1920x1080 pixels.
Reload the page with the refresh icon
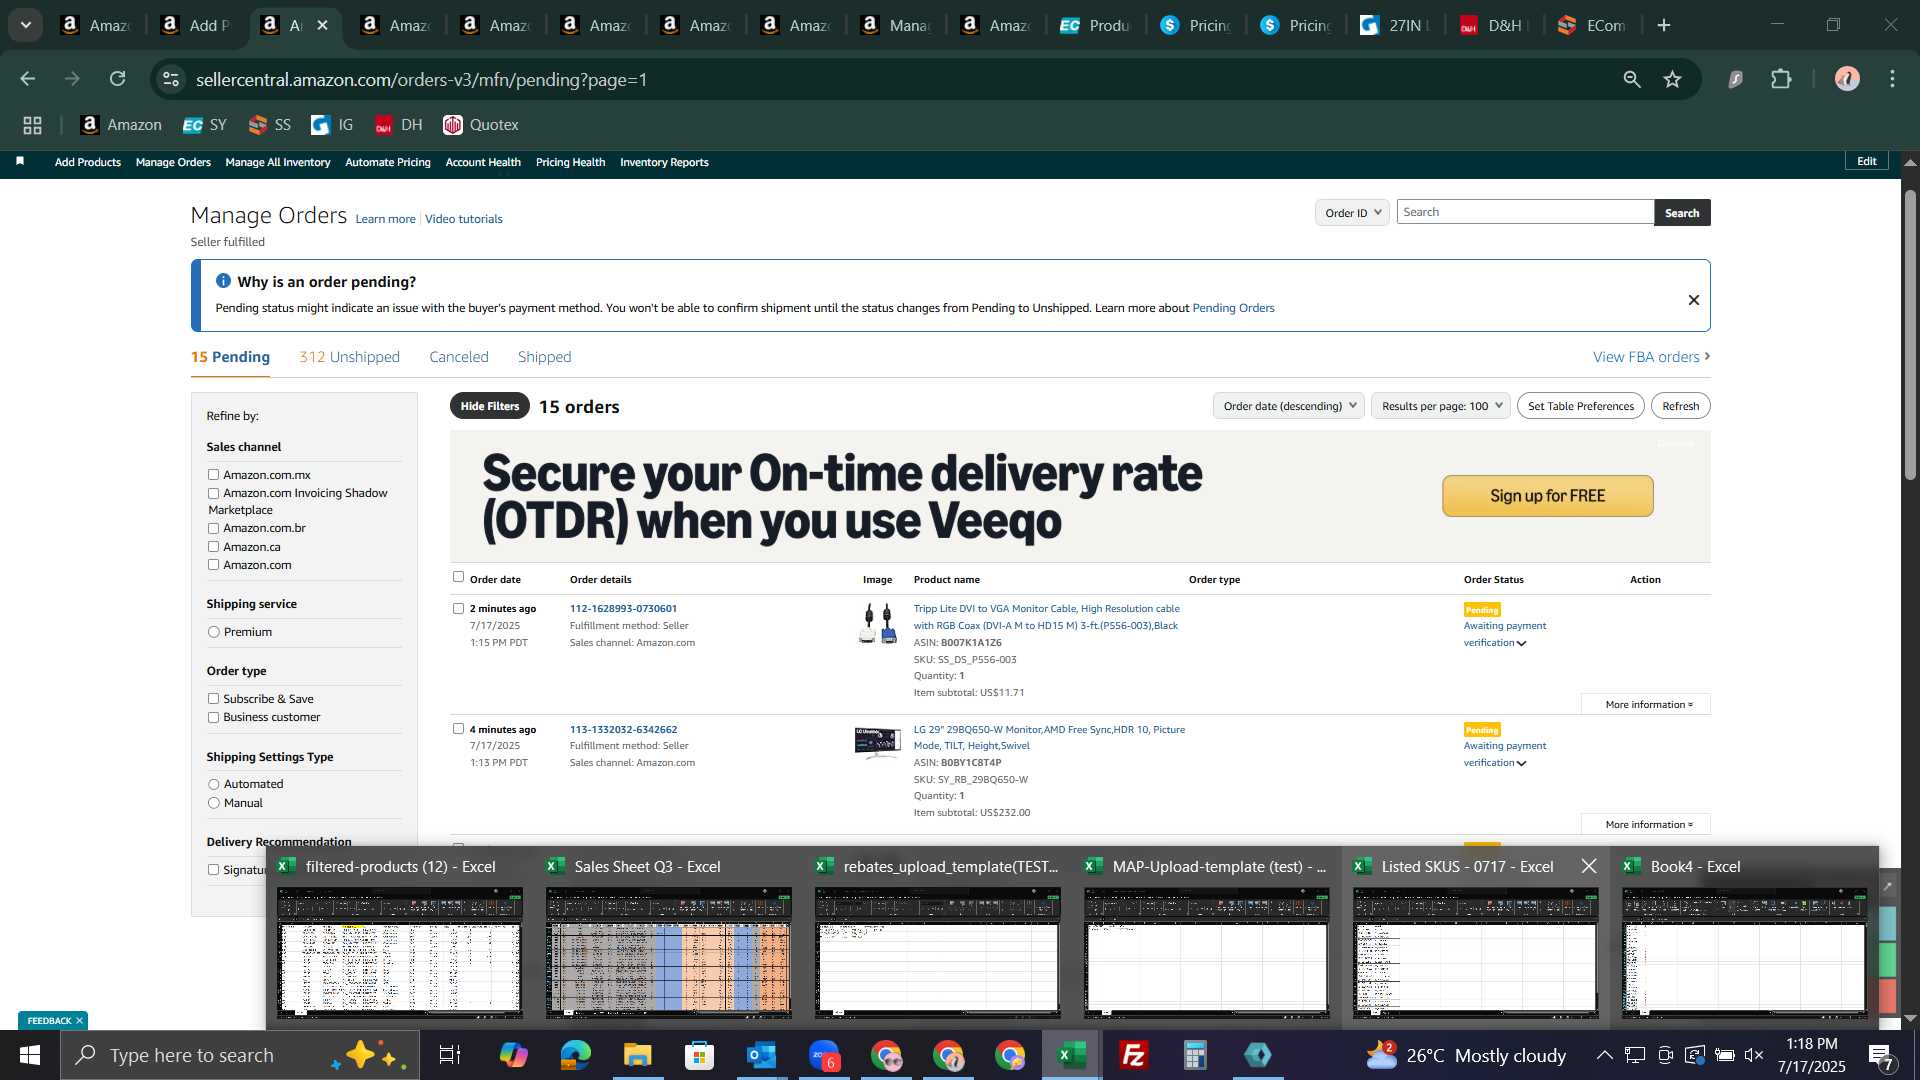[118, 79]
